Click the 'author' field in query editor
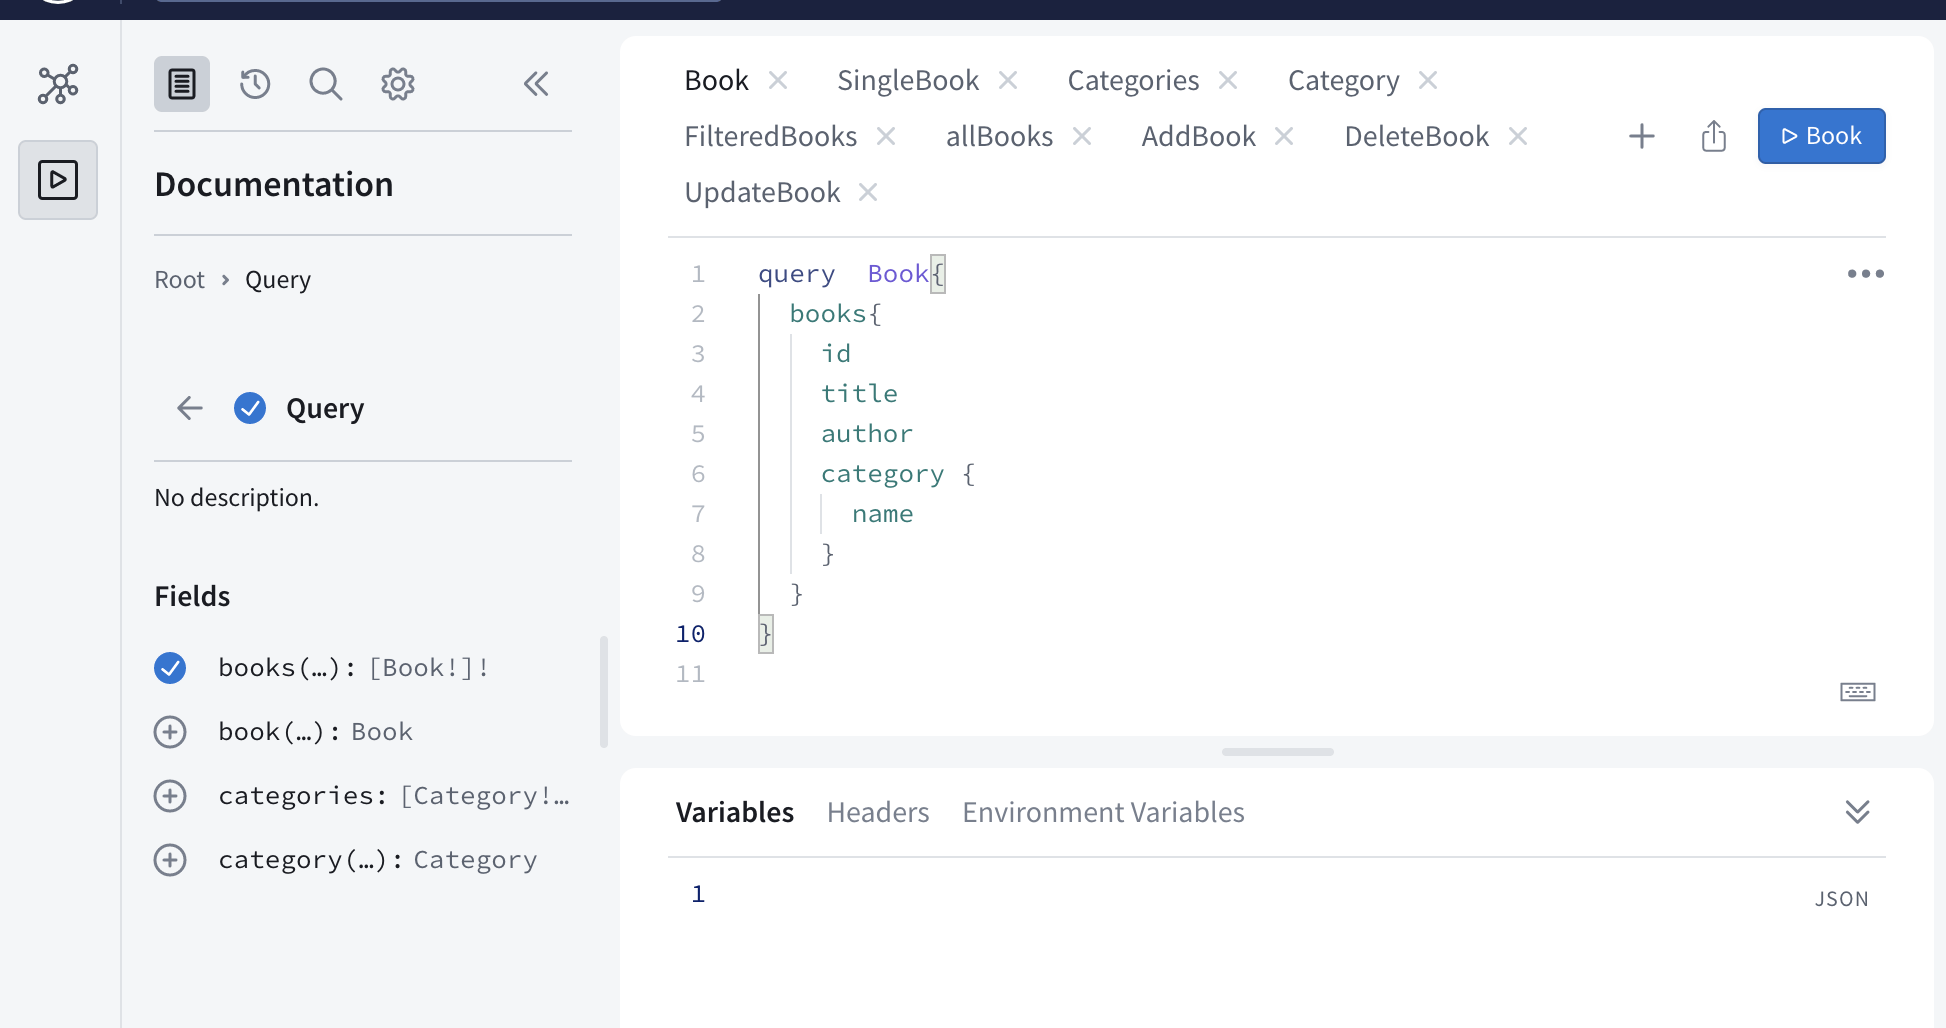1946x1028 pixels. pyautogui.click(x=867, y=434)
